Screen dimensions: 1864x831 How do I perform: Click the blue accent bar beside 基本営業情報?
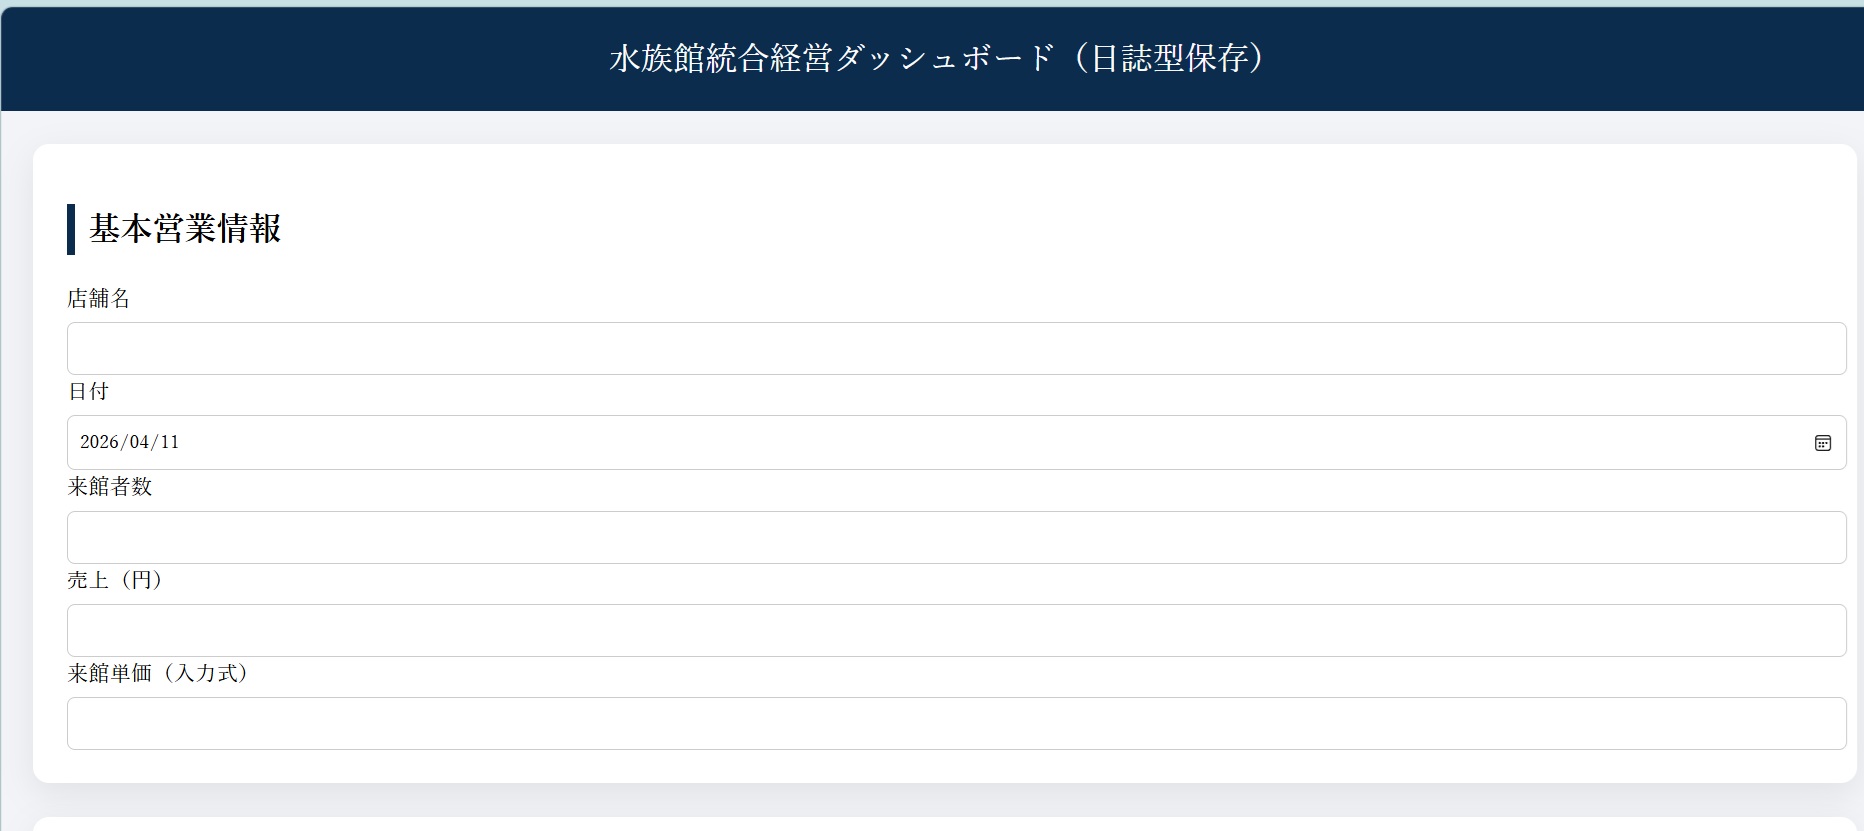click(71, 229)
